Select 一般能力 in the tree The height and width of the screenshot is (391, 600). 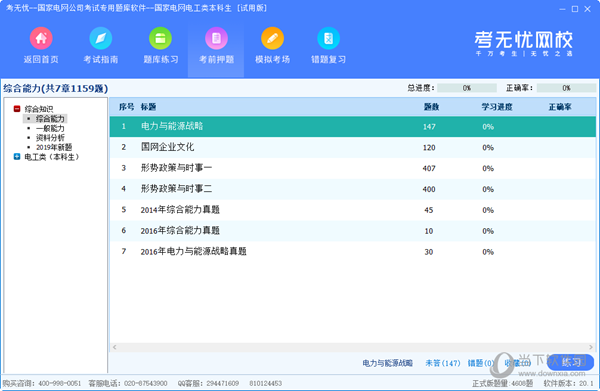(50, 128)
